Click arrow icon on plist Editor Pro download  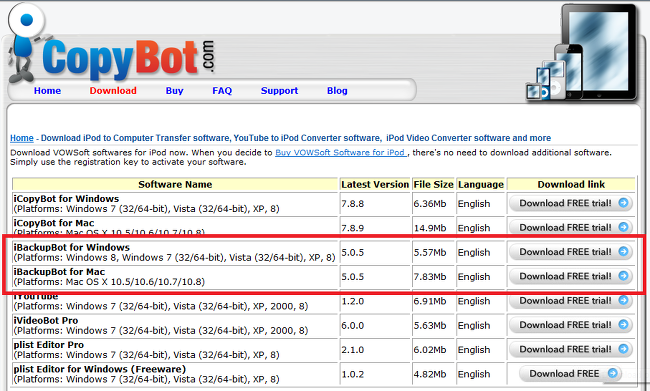pos(623,349)
